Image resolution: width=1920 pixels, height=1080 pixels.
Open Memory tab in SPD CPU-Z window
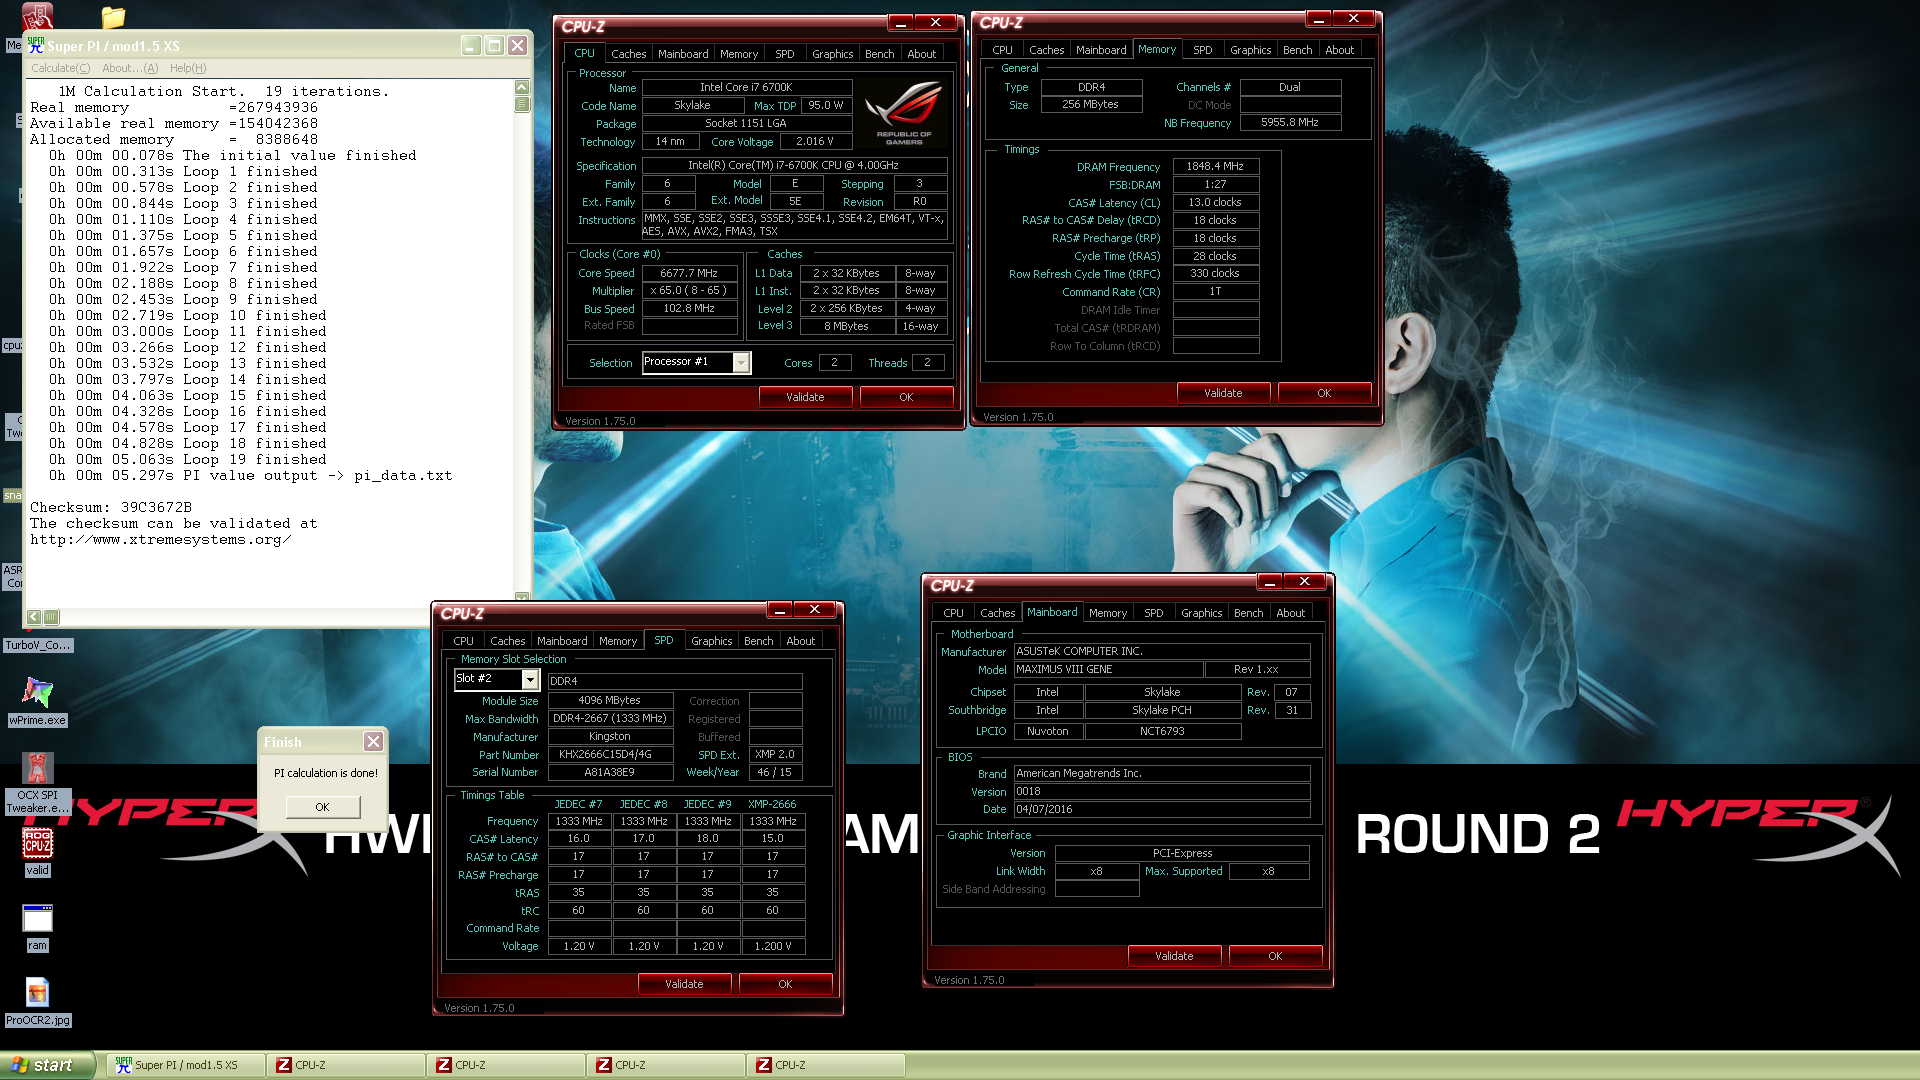(x=617, y=641)
